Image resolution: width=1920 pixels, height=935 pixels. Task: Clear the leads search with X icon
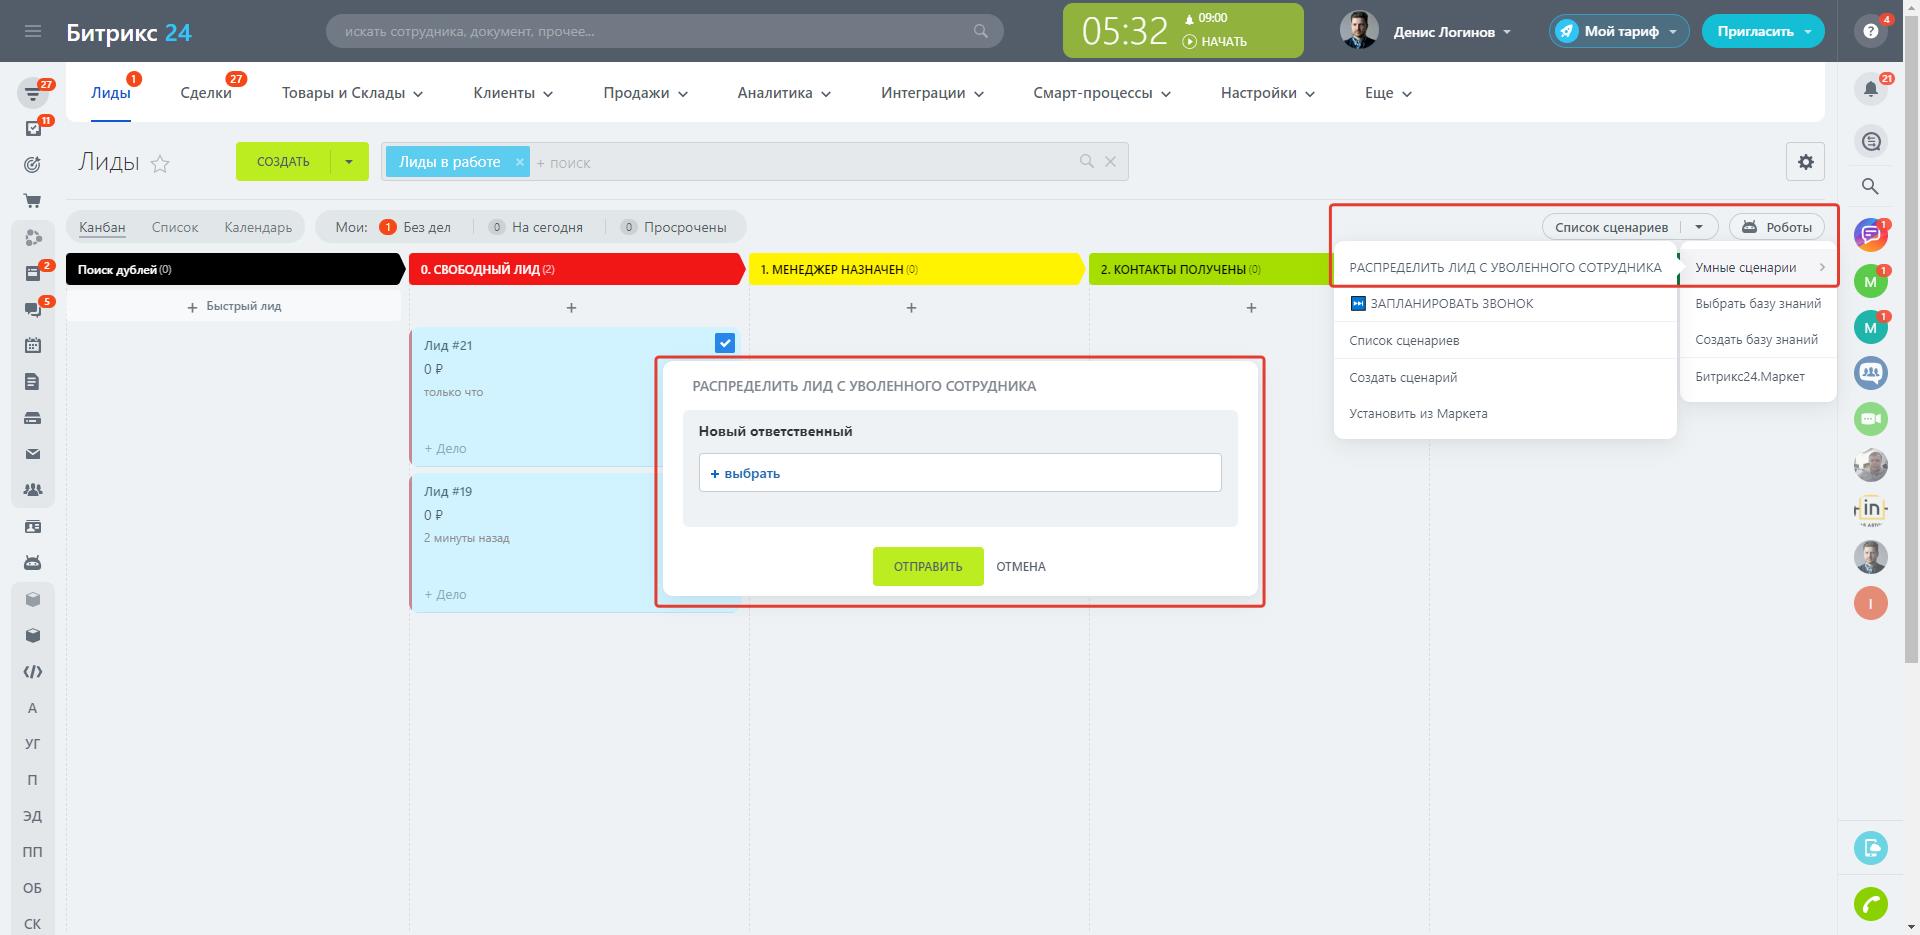1110,162
